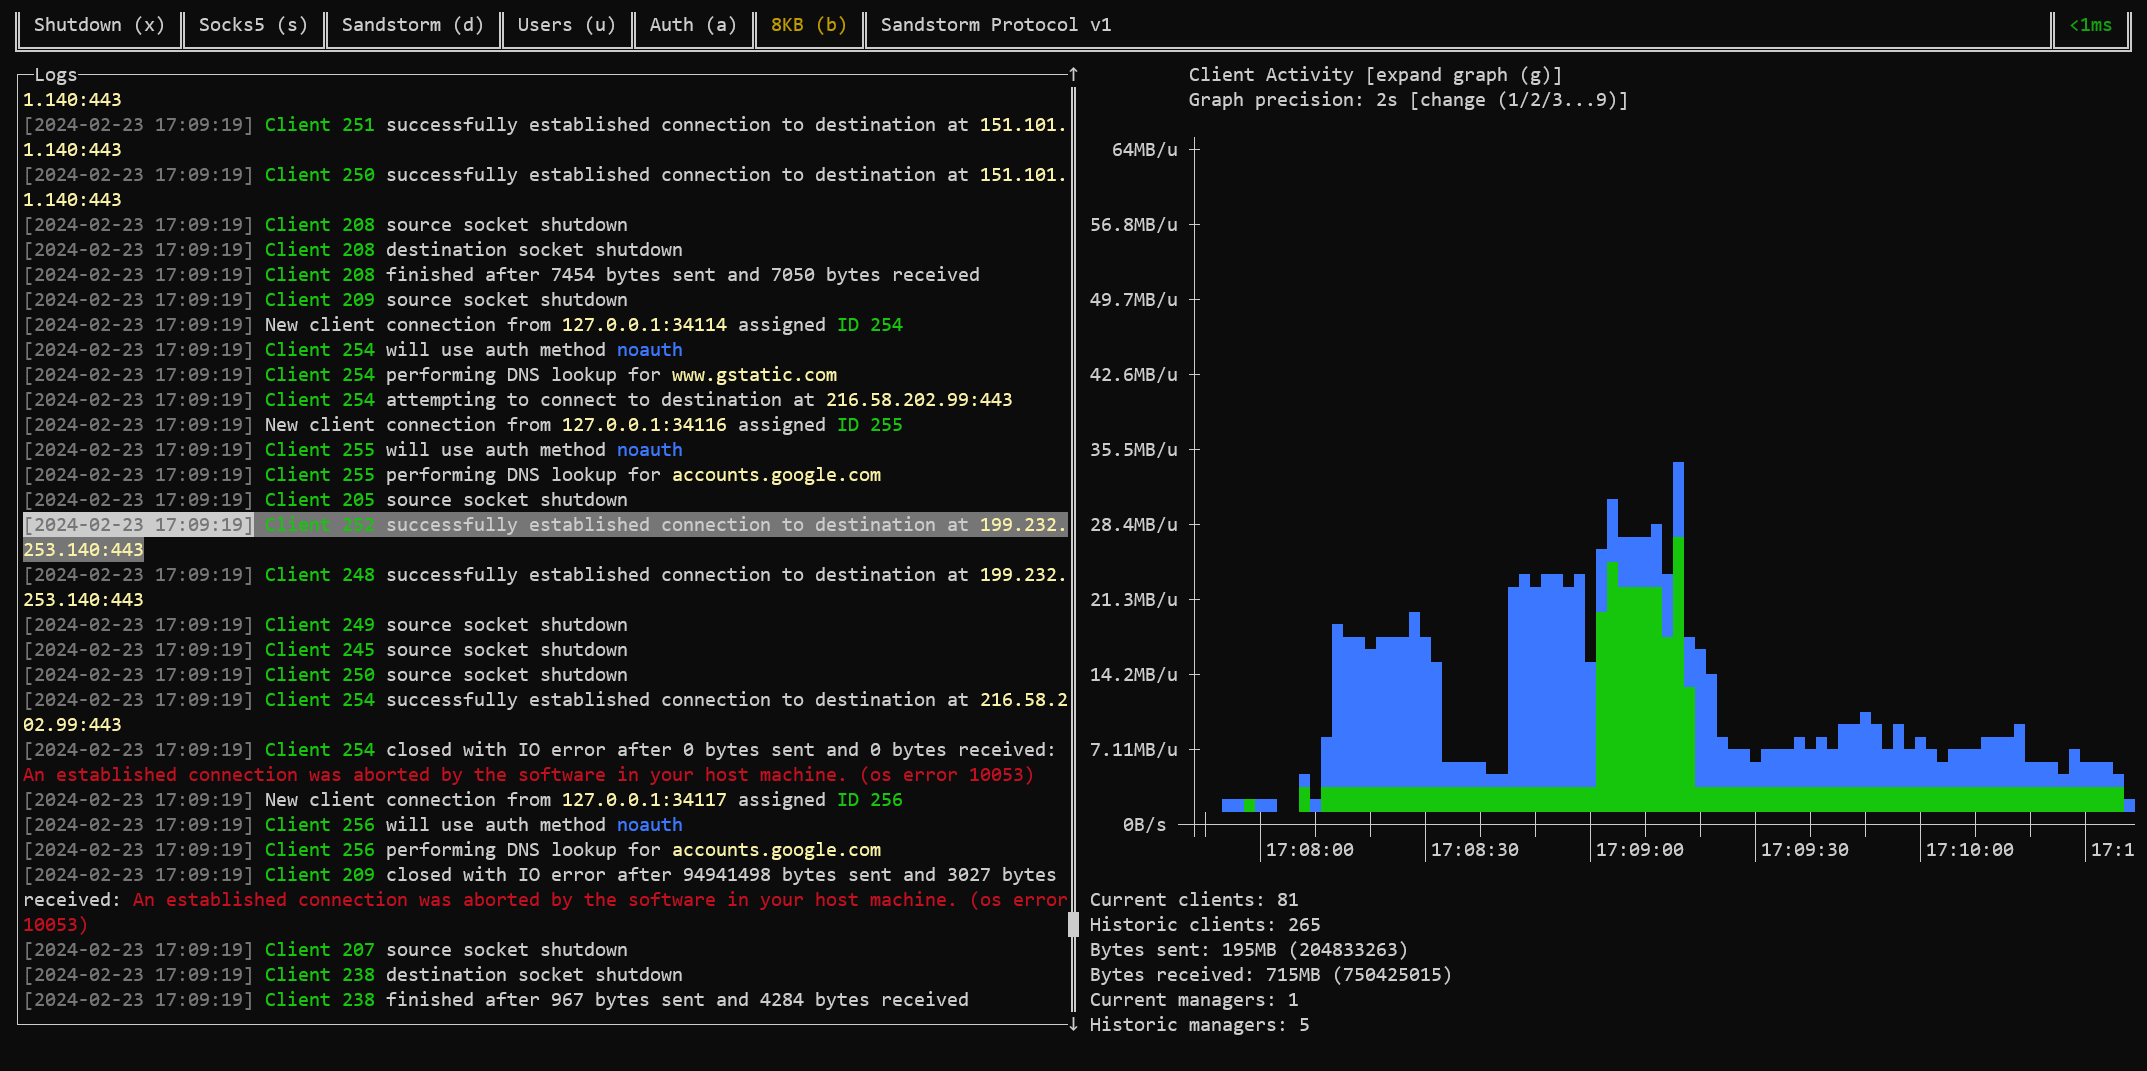
Task: Click the Bytes received: 715MB stat
Action: (x=1271, y=975)
